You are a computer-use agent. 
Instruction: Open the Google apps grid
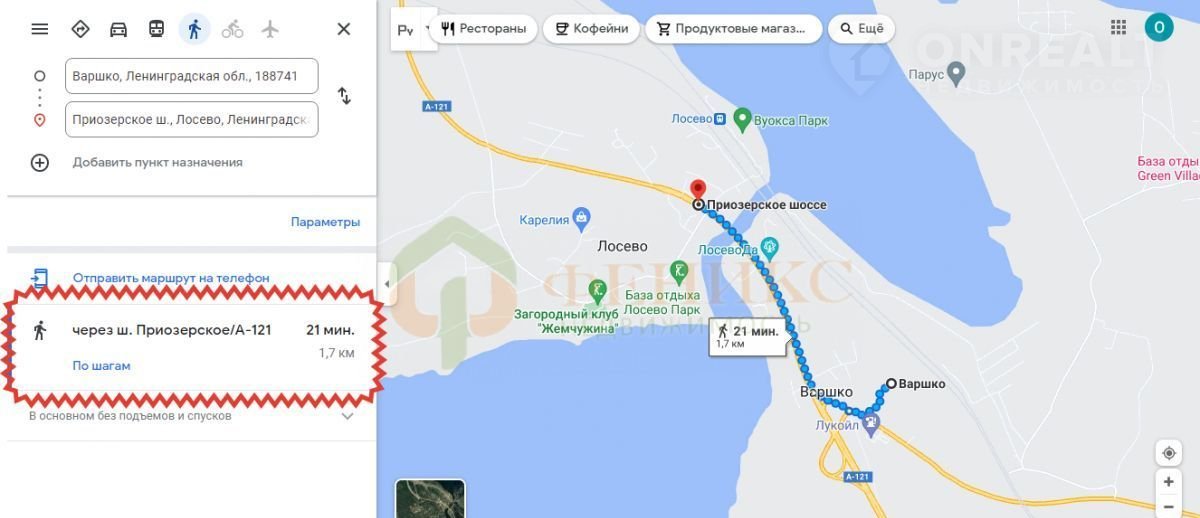[1119, 27]
